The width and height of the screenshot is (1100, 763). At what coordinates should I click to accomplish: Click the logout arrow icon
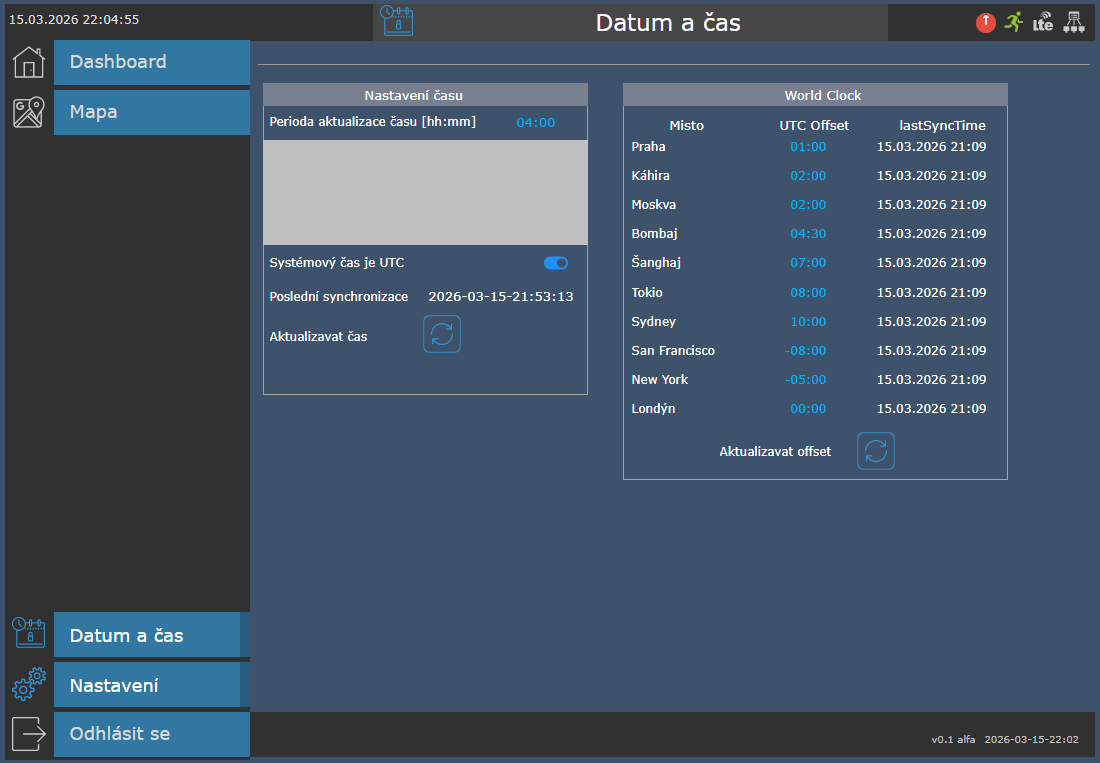29,733
